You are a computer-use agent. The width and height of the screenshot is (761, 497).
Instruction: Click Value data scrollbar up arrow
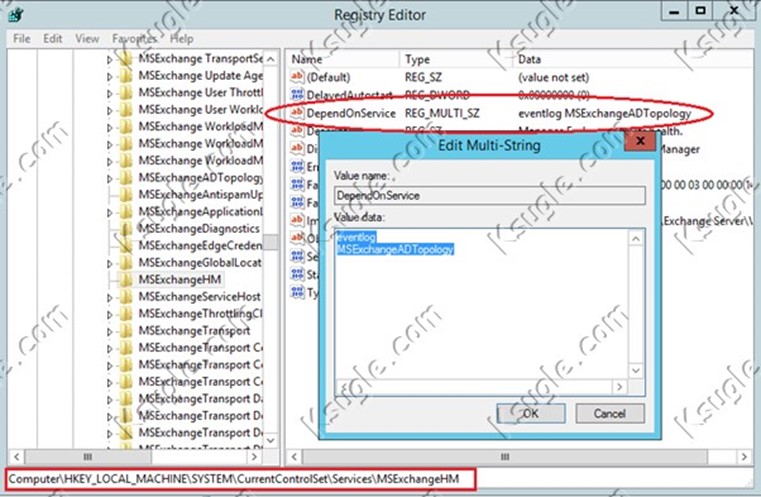pos(636,238)
